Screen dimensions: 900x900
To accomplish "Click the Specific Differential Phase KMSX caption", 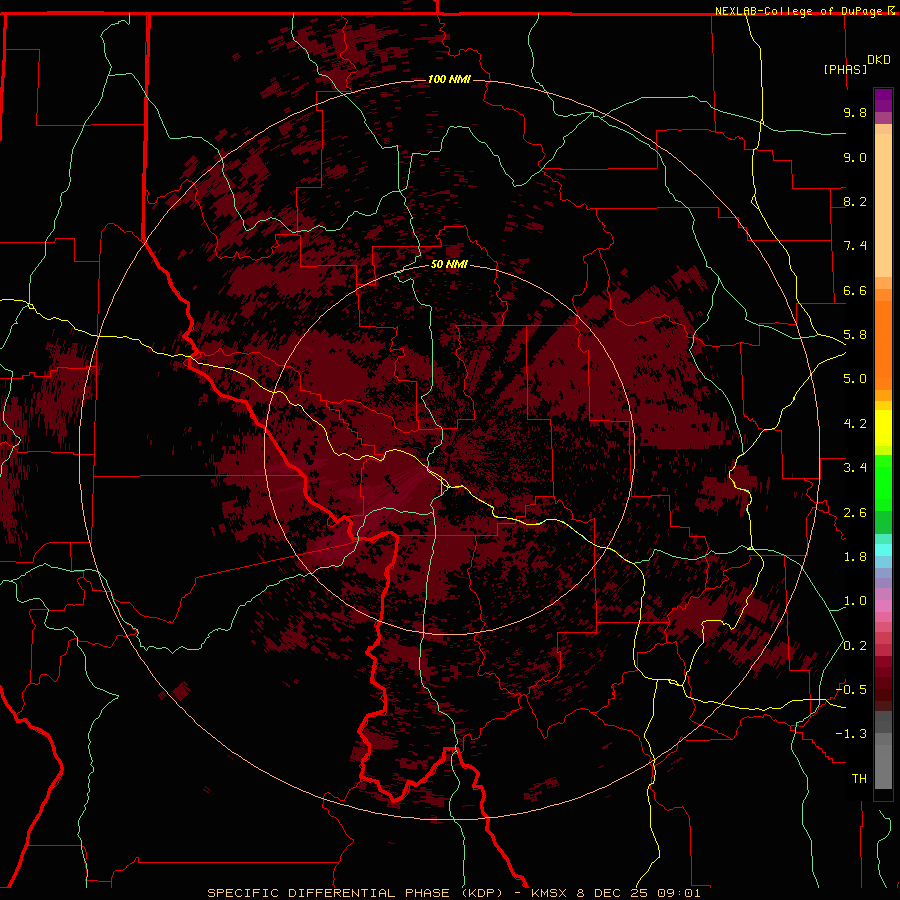I will pos(454,893).
